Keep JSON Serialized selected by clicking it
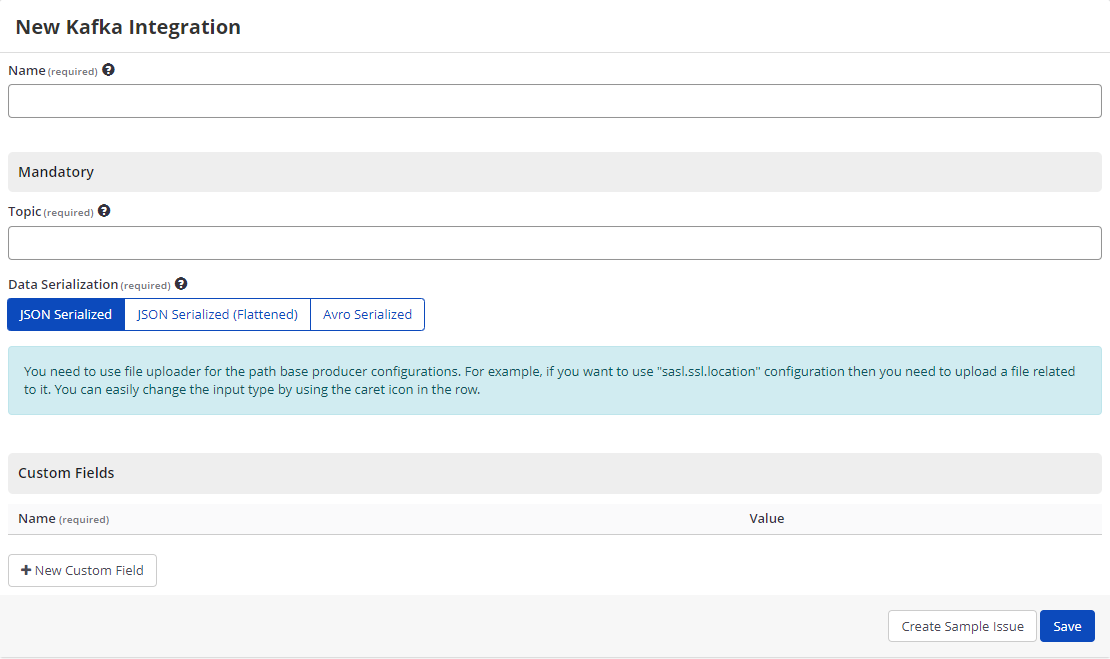The width and height of the screenshot is (1110, 659). pos(65,314)
